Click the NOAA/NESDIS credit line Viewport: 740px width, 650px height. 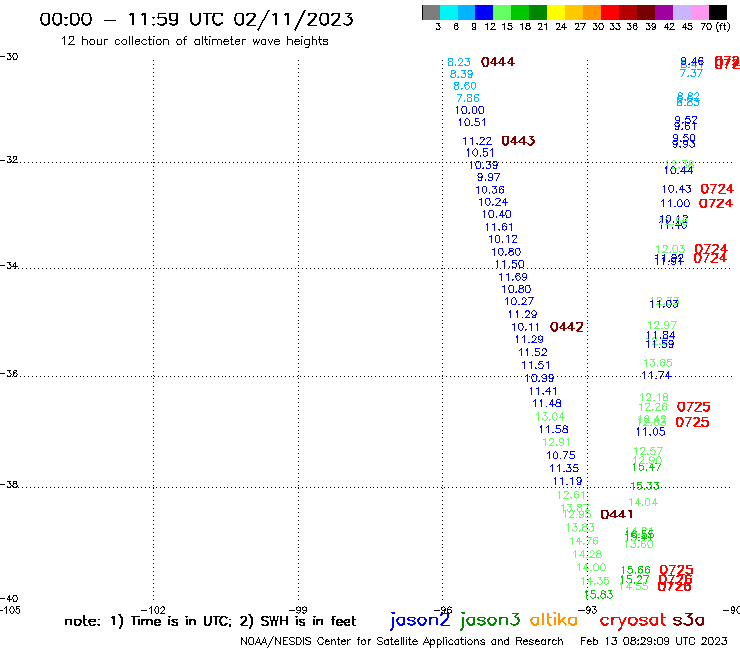coord(402,641)
